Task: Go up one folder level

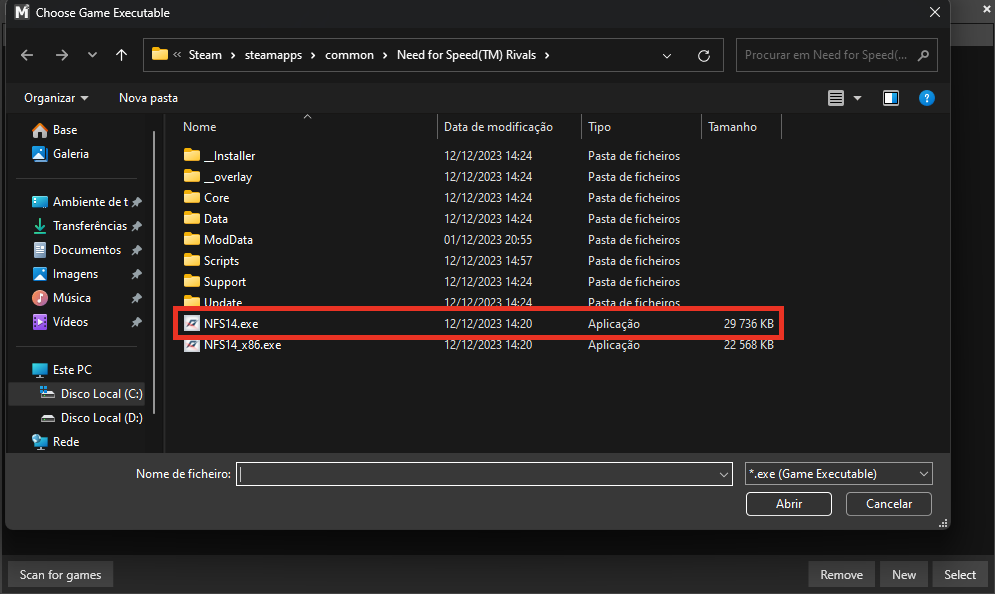Action: 121,55
